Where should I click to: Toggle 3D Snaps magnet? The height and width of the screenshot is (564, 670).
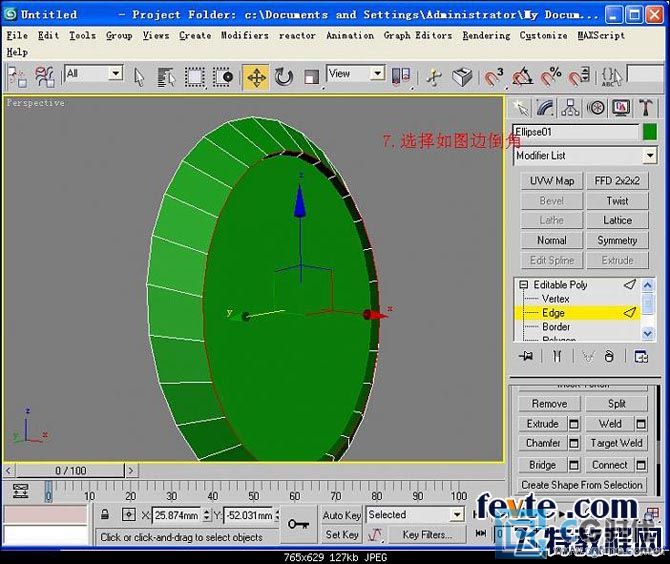pyautogui.click(x=494, y=77)
